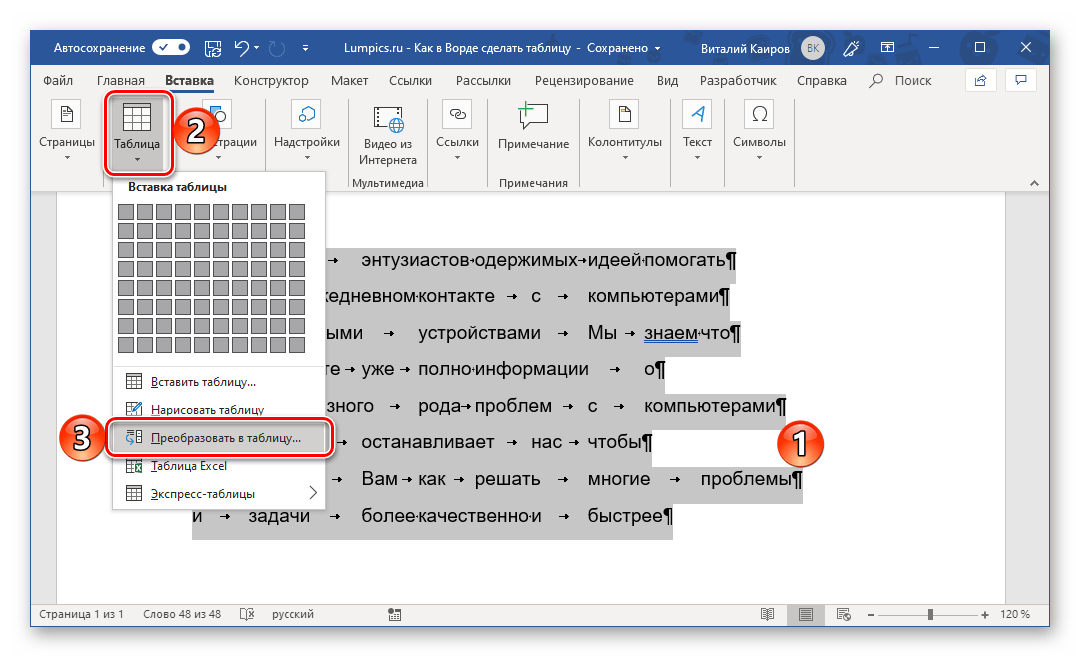Open the Рецензирование tab
Image resolution: width=1080 pixels, height=657 pixels.
tap(584, 81)
